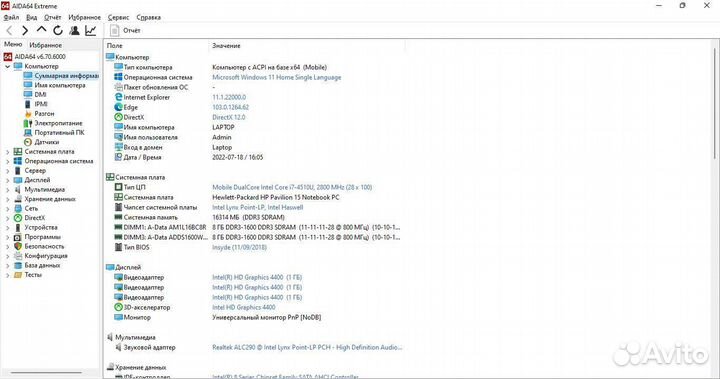Click the 3D-акселератор icon
Image resolution: width=720 pixels, height=379 pixels.
coord(118,307)
